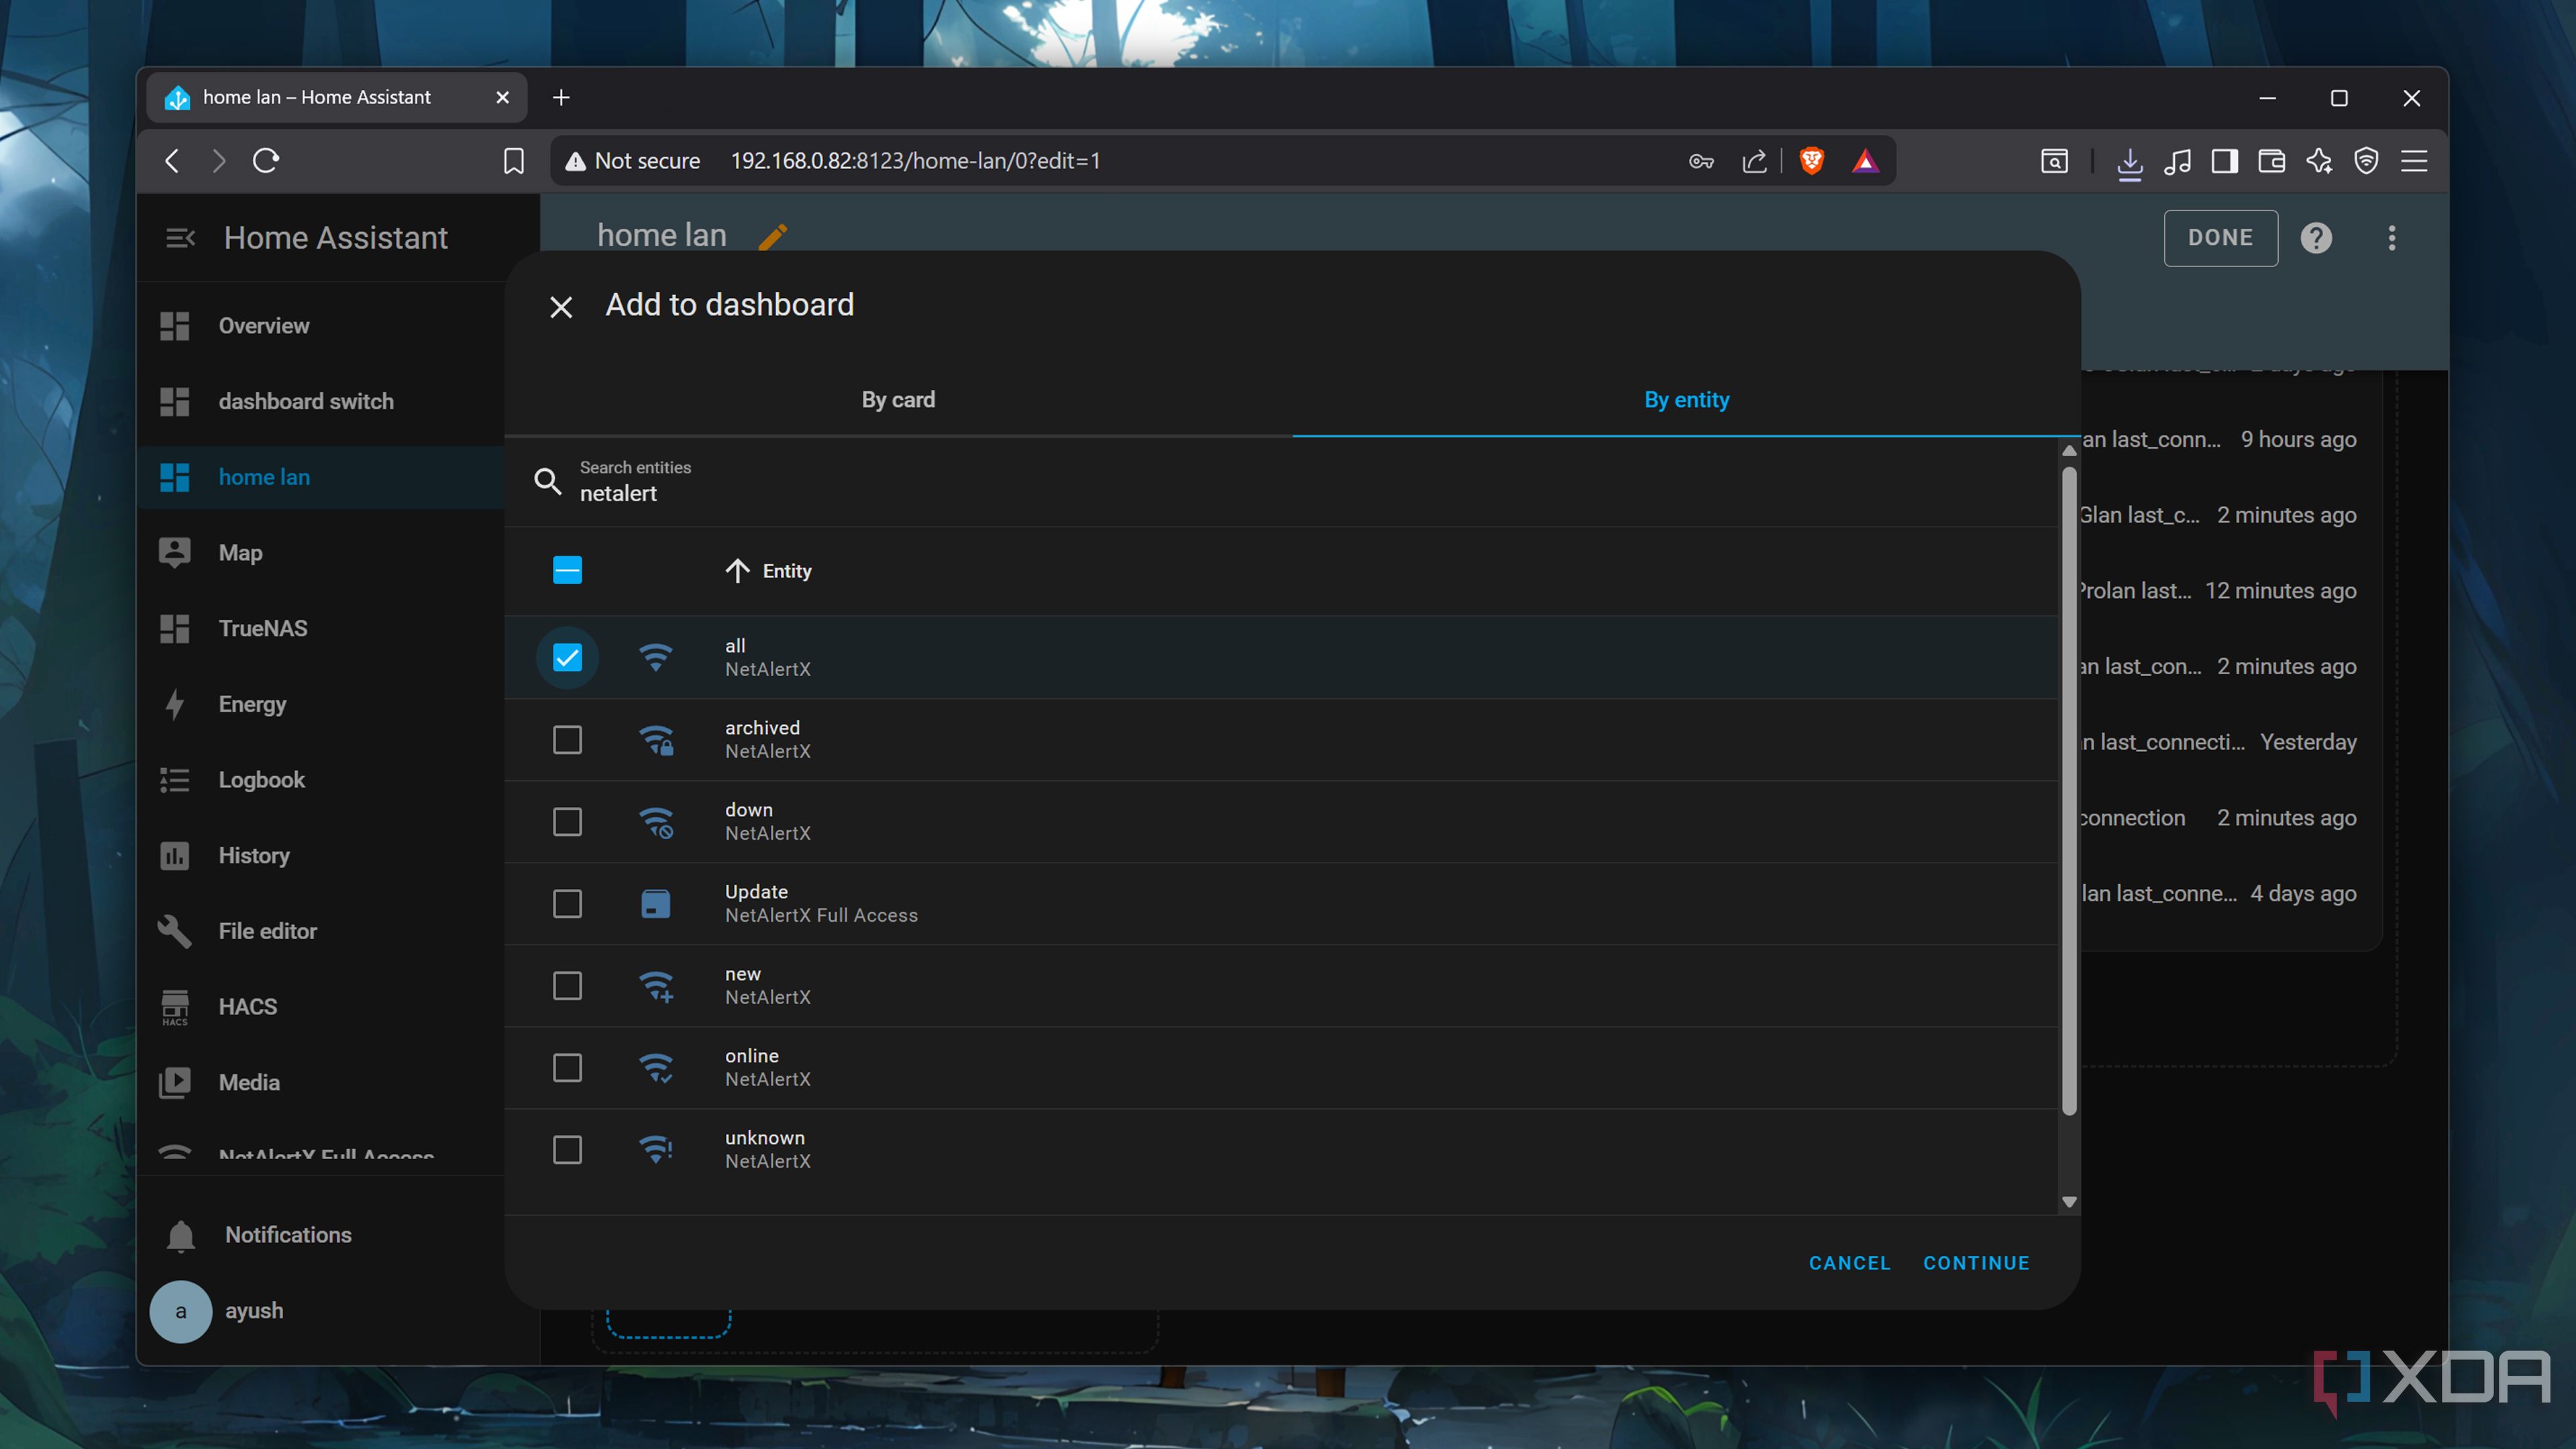Click the Brave Shields lion icon
The height and width of the screenshot is (1449, 2576).
(x=1811, y=161)
